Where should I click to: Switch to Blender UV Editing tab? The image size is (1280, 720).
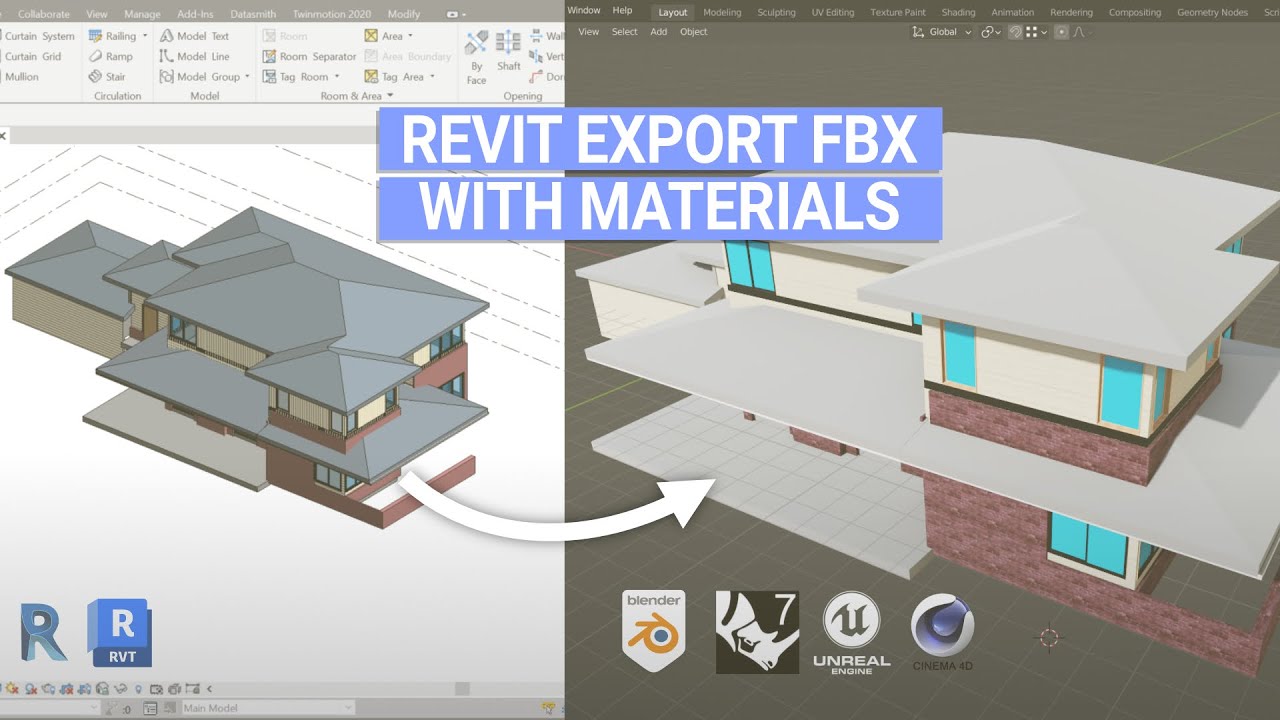833,12
